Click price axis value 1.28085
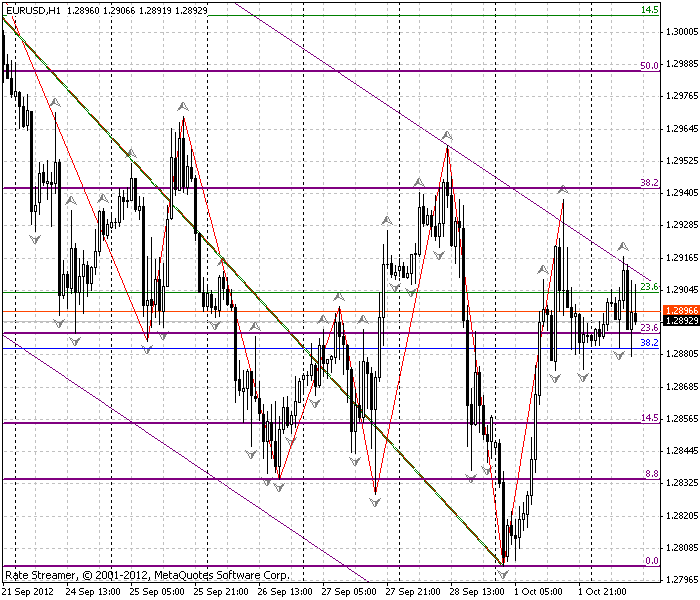Image resolution: width=700 pixels, height=600 pixels. [x=682, y=548]
